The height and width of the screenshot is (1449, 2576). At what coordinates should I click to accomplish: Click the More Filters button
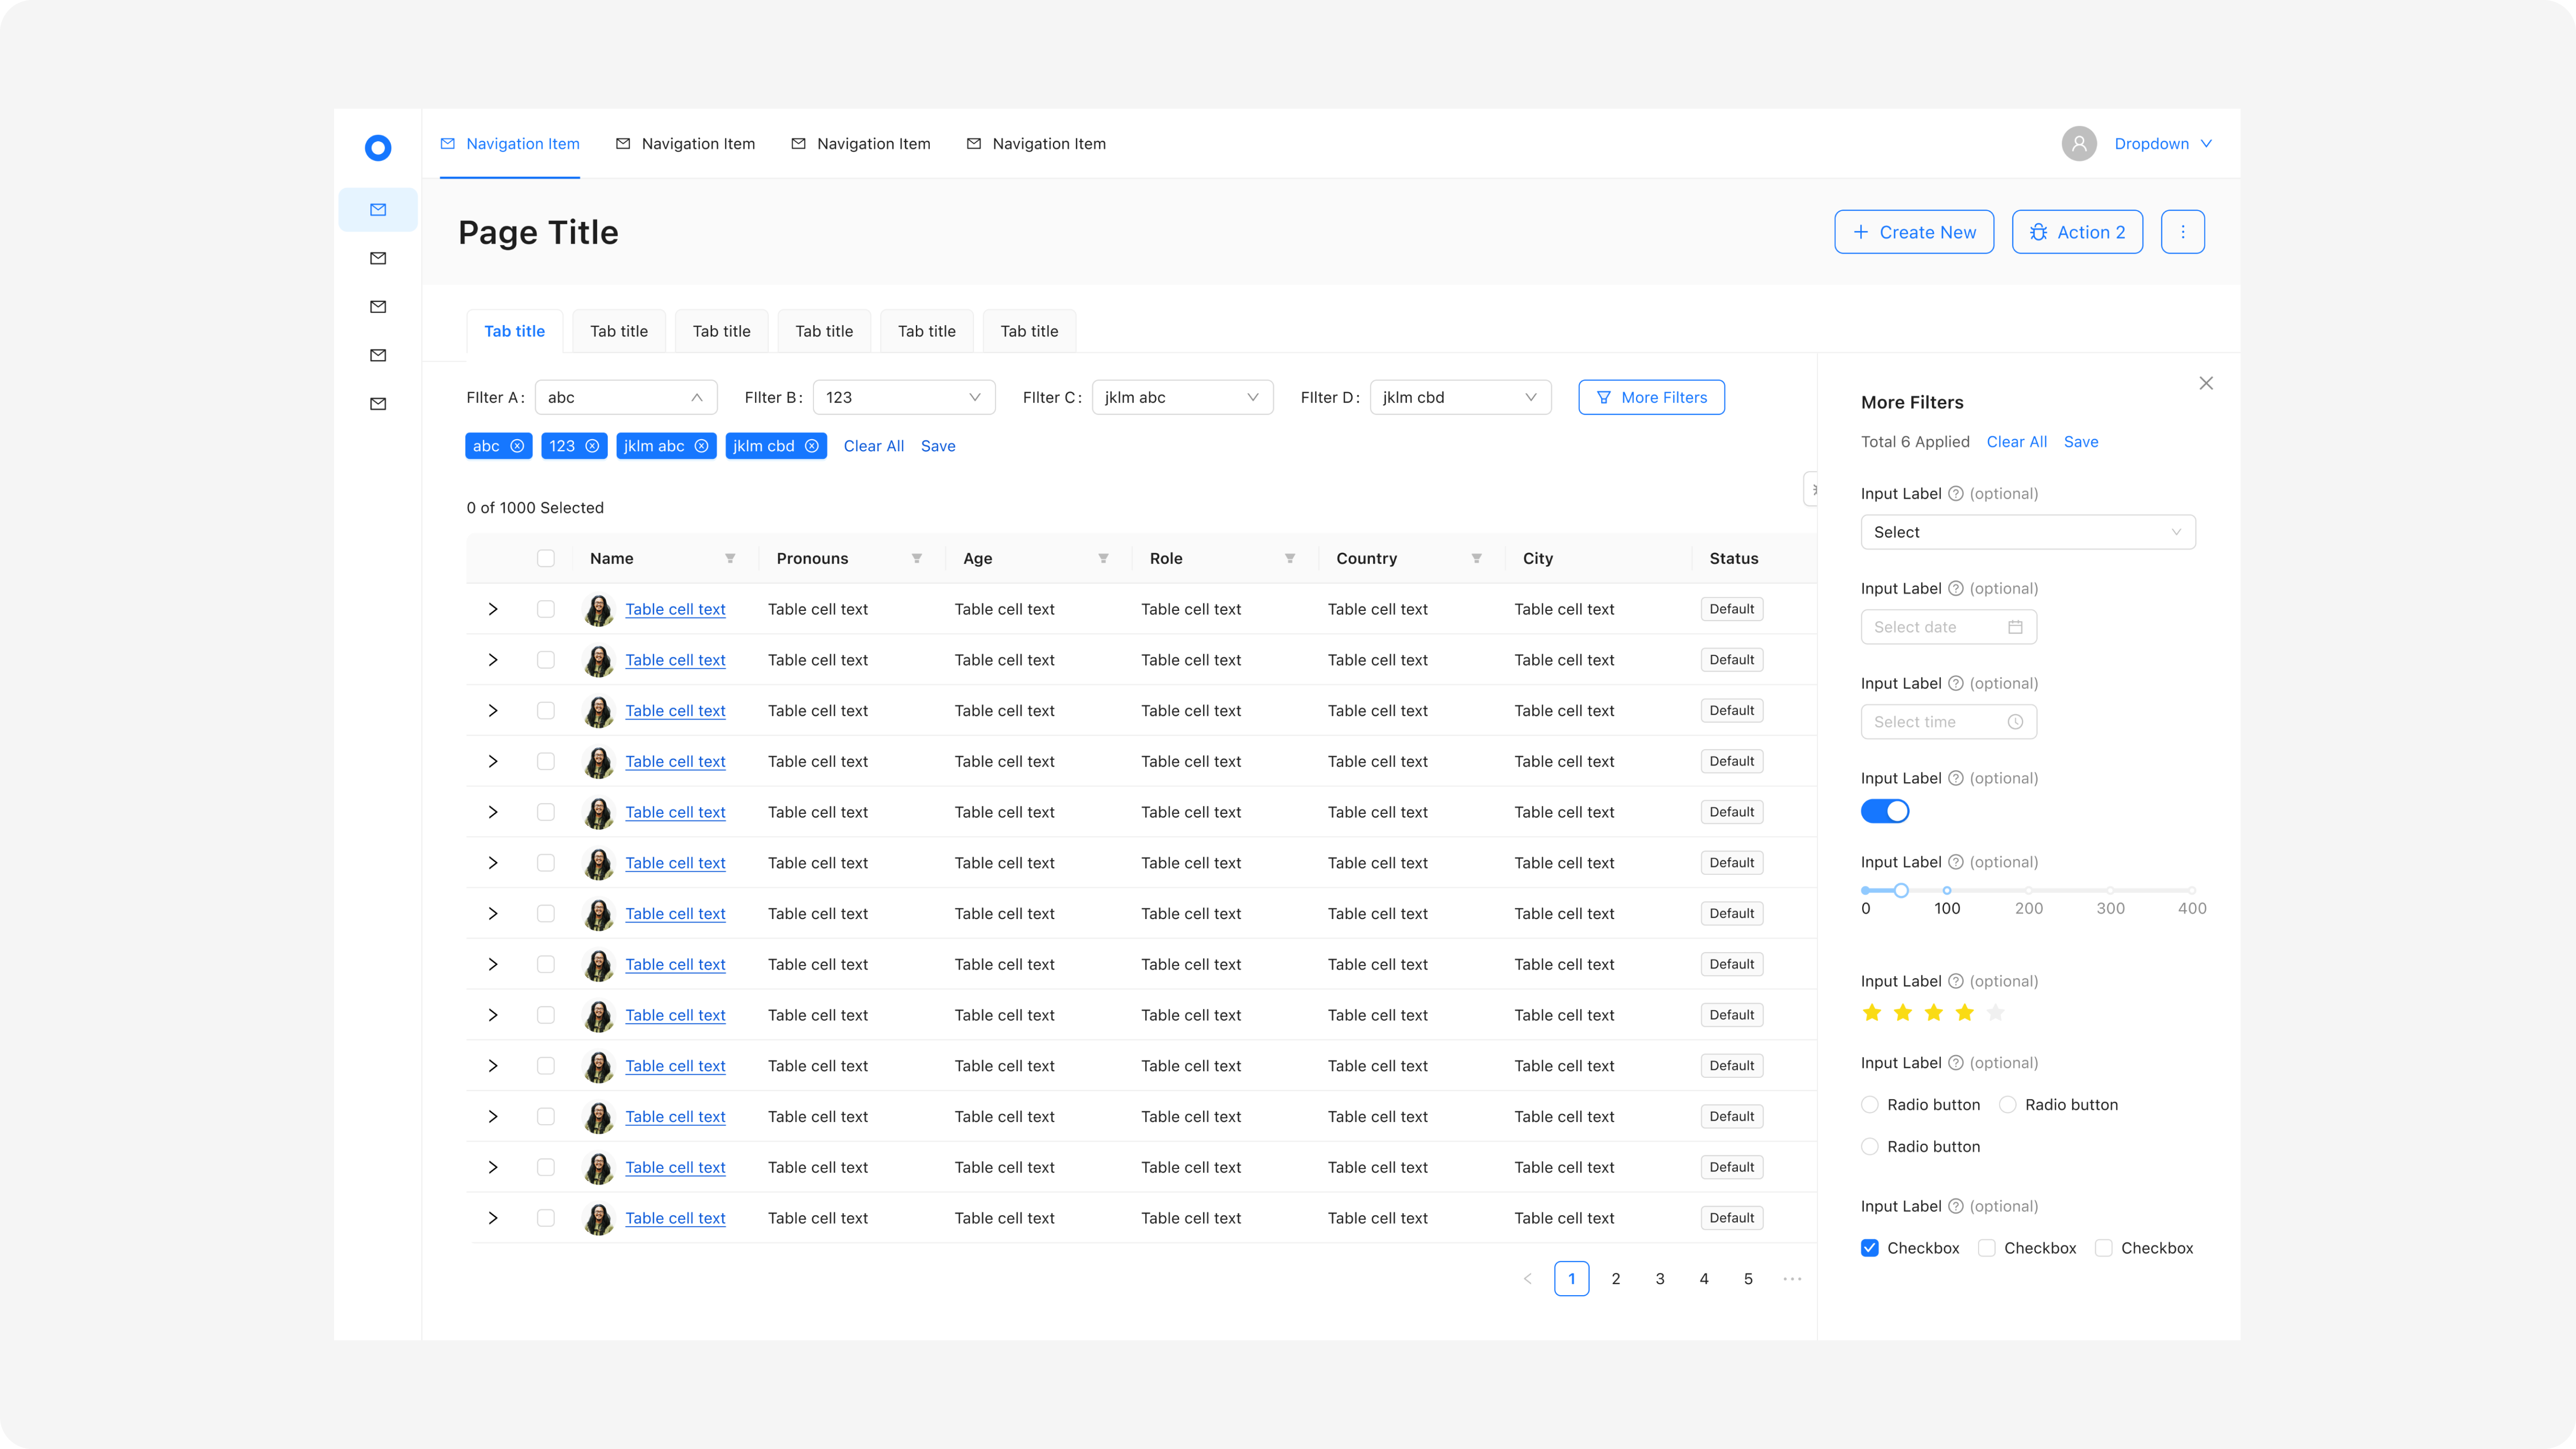(1651, 398)
